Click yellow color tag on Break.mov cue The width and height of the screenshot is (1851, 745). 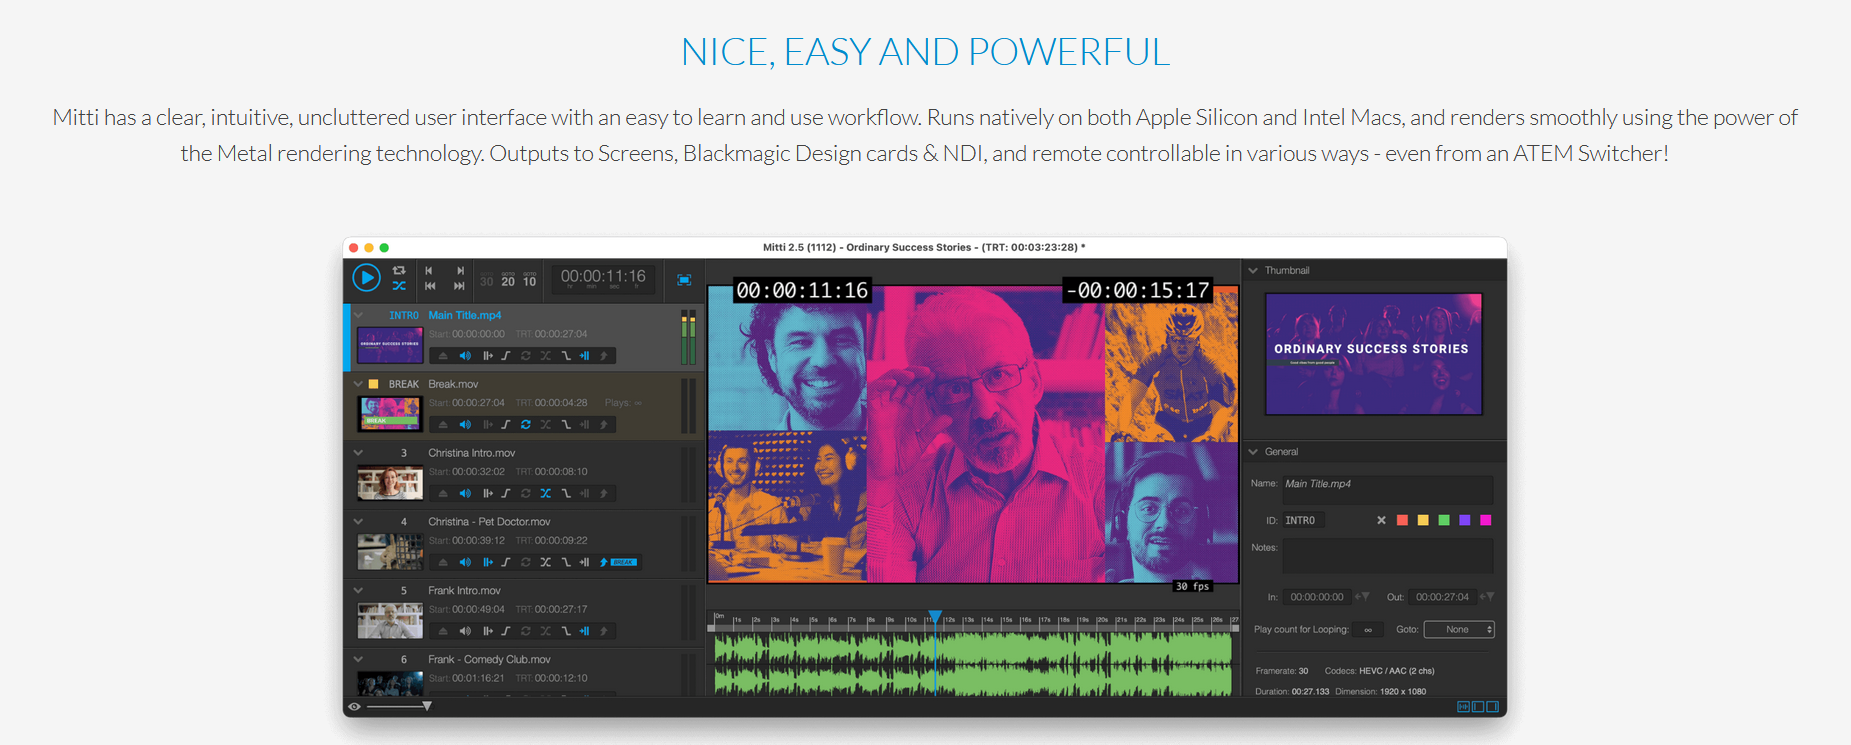pos(373,384)
